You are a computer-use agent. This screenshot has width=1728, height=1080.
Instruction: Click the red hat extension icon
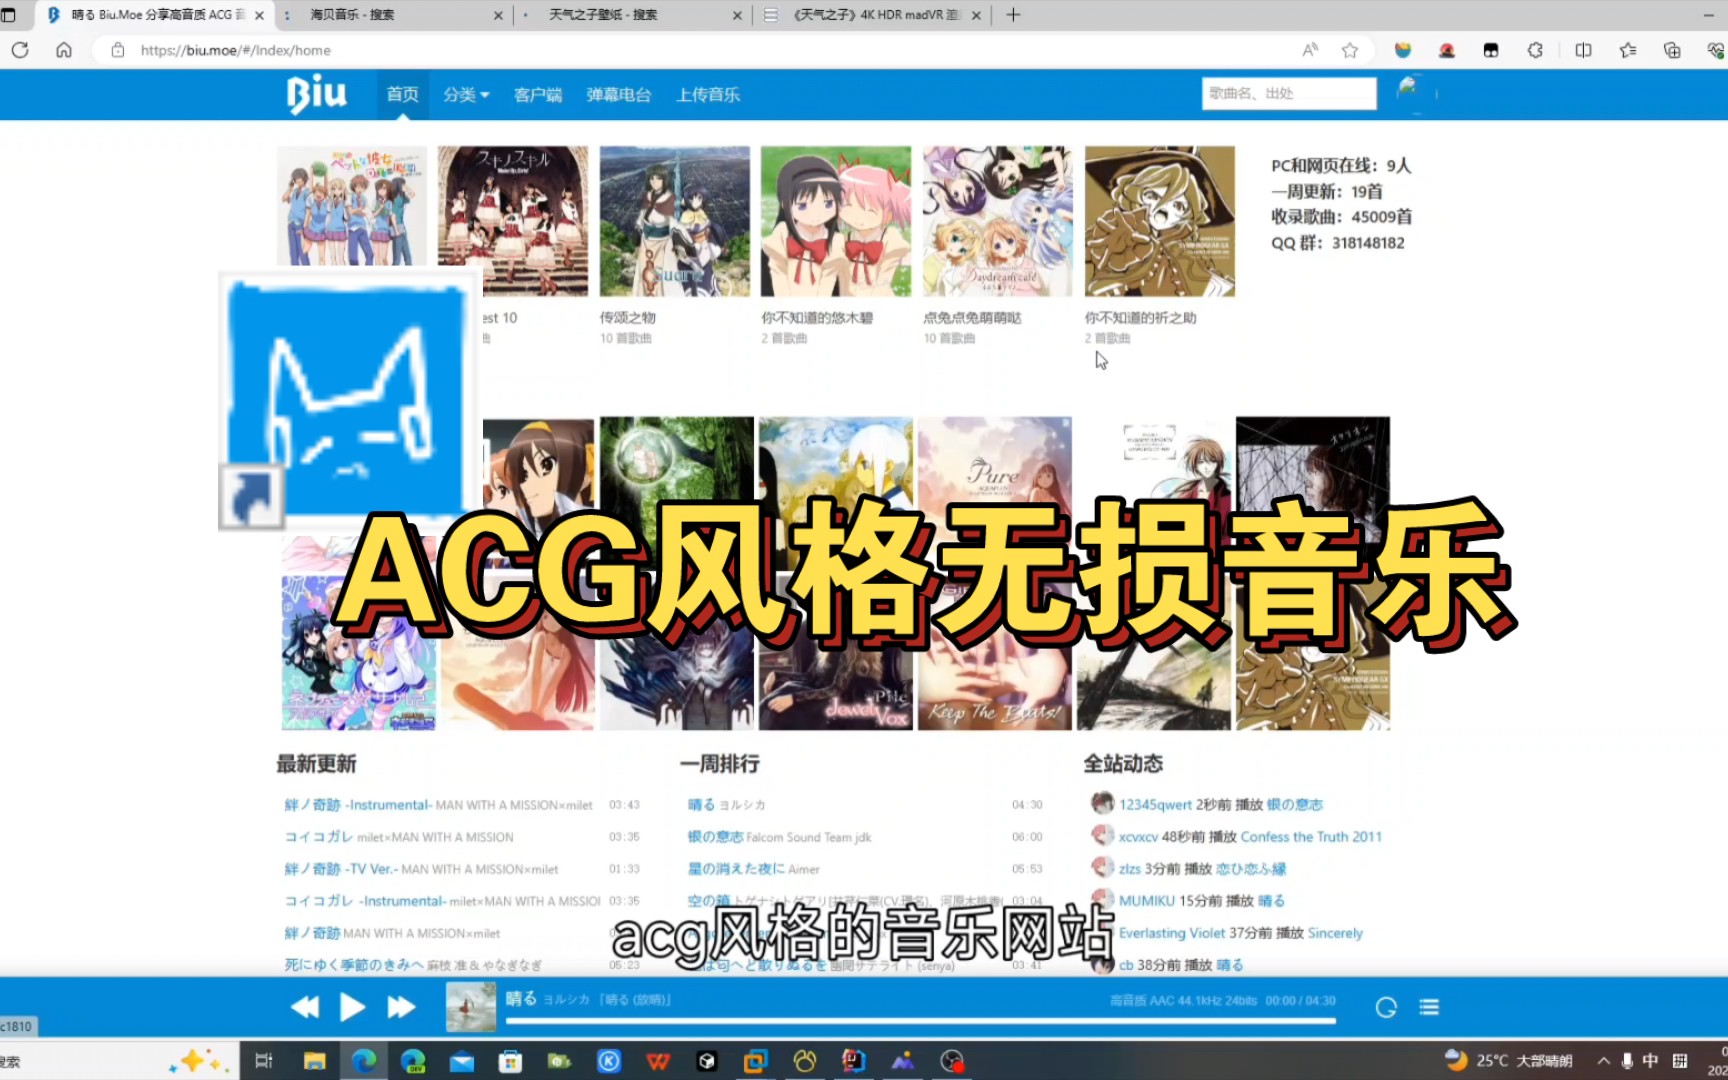tap(1446, 50)
